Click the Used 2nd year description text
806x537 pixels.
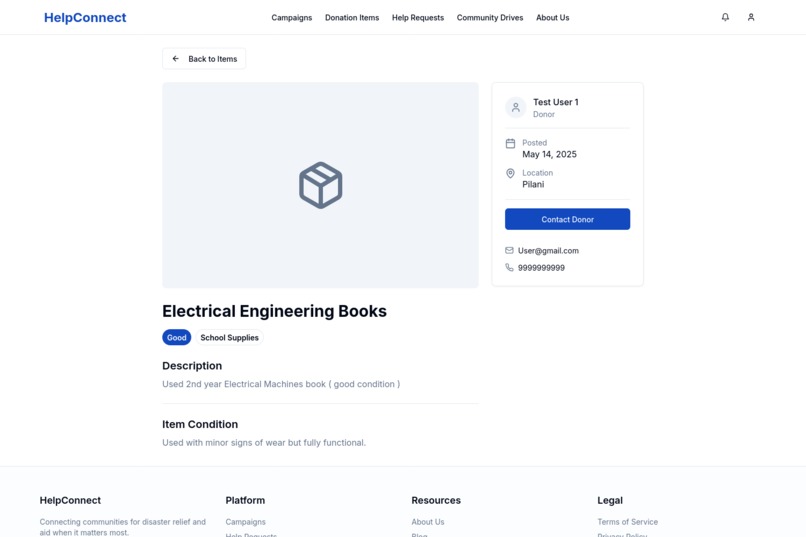tap(281, 384)
